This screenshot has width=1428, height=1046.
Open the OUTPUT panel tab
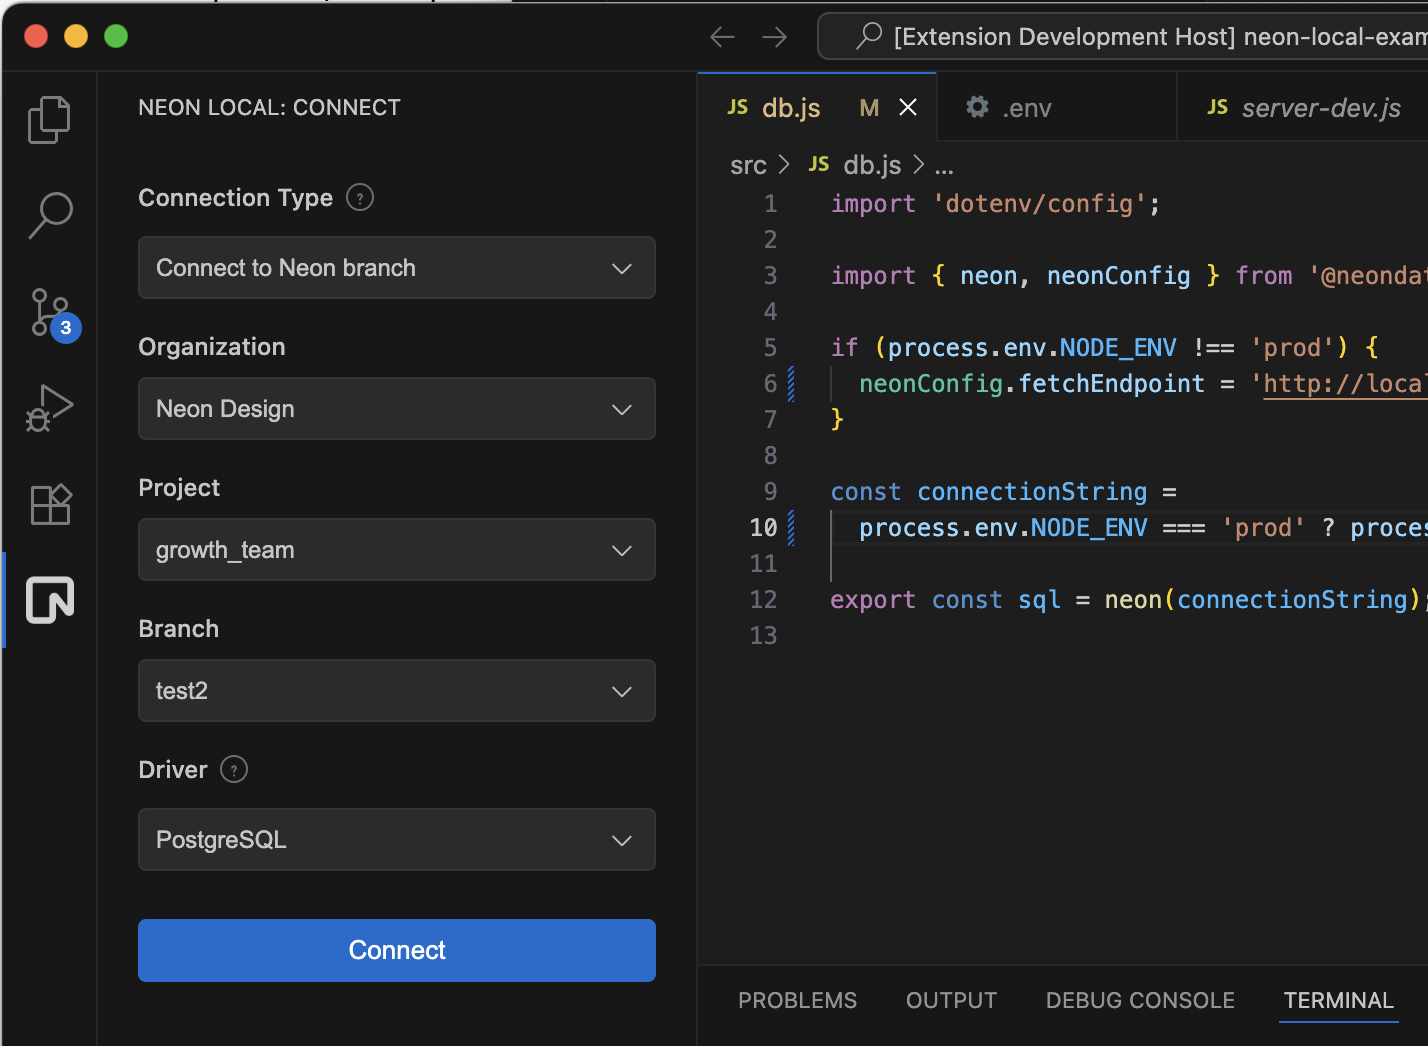[951, 1001]
